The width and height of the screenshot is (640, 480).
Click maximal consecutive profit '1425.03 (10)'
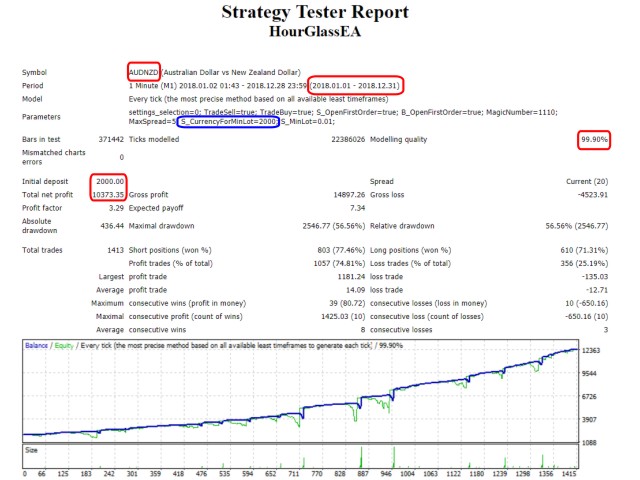[343, 317]
